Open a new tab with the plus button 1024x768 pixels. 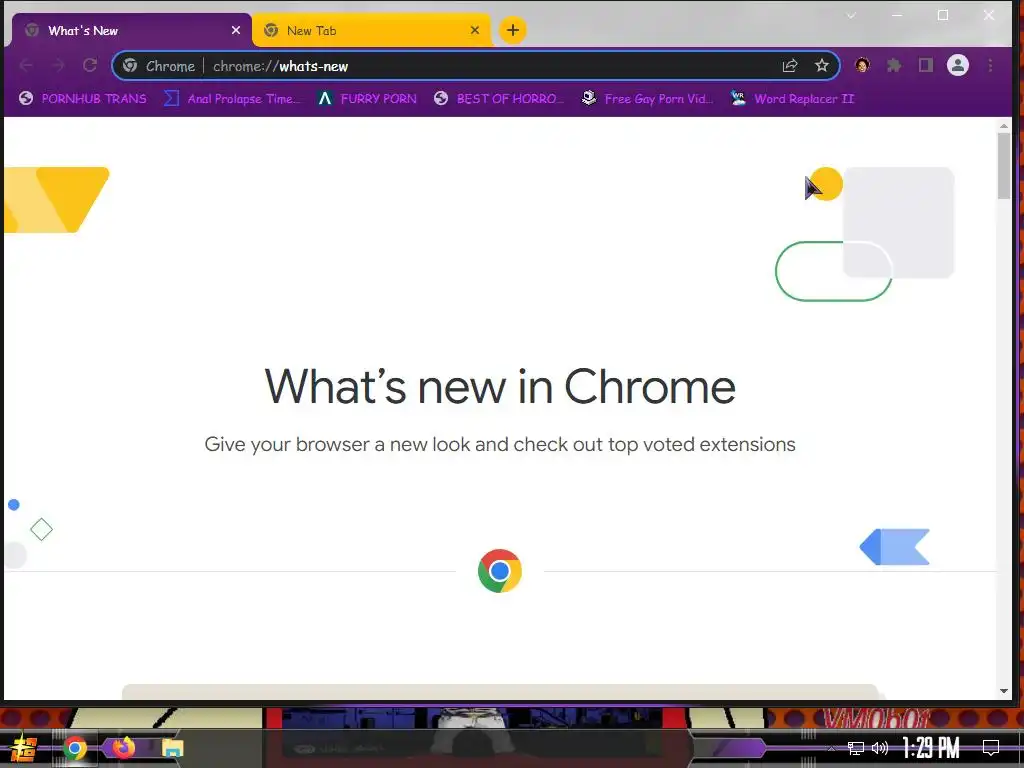pos(513,30)
